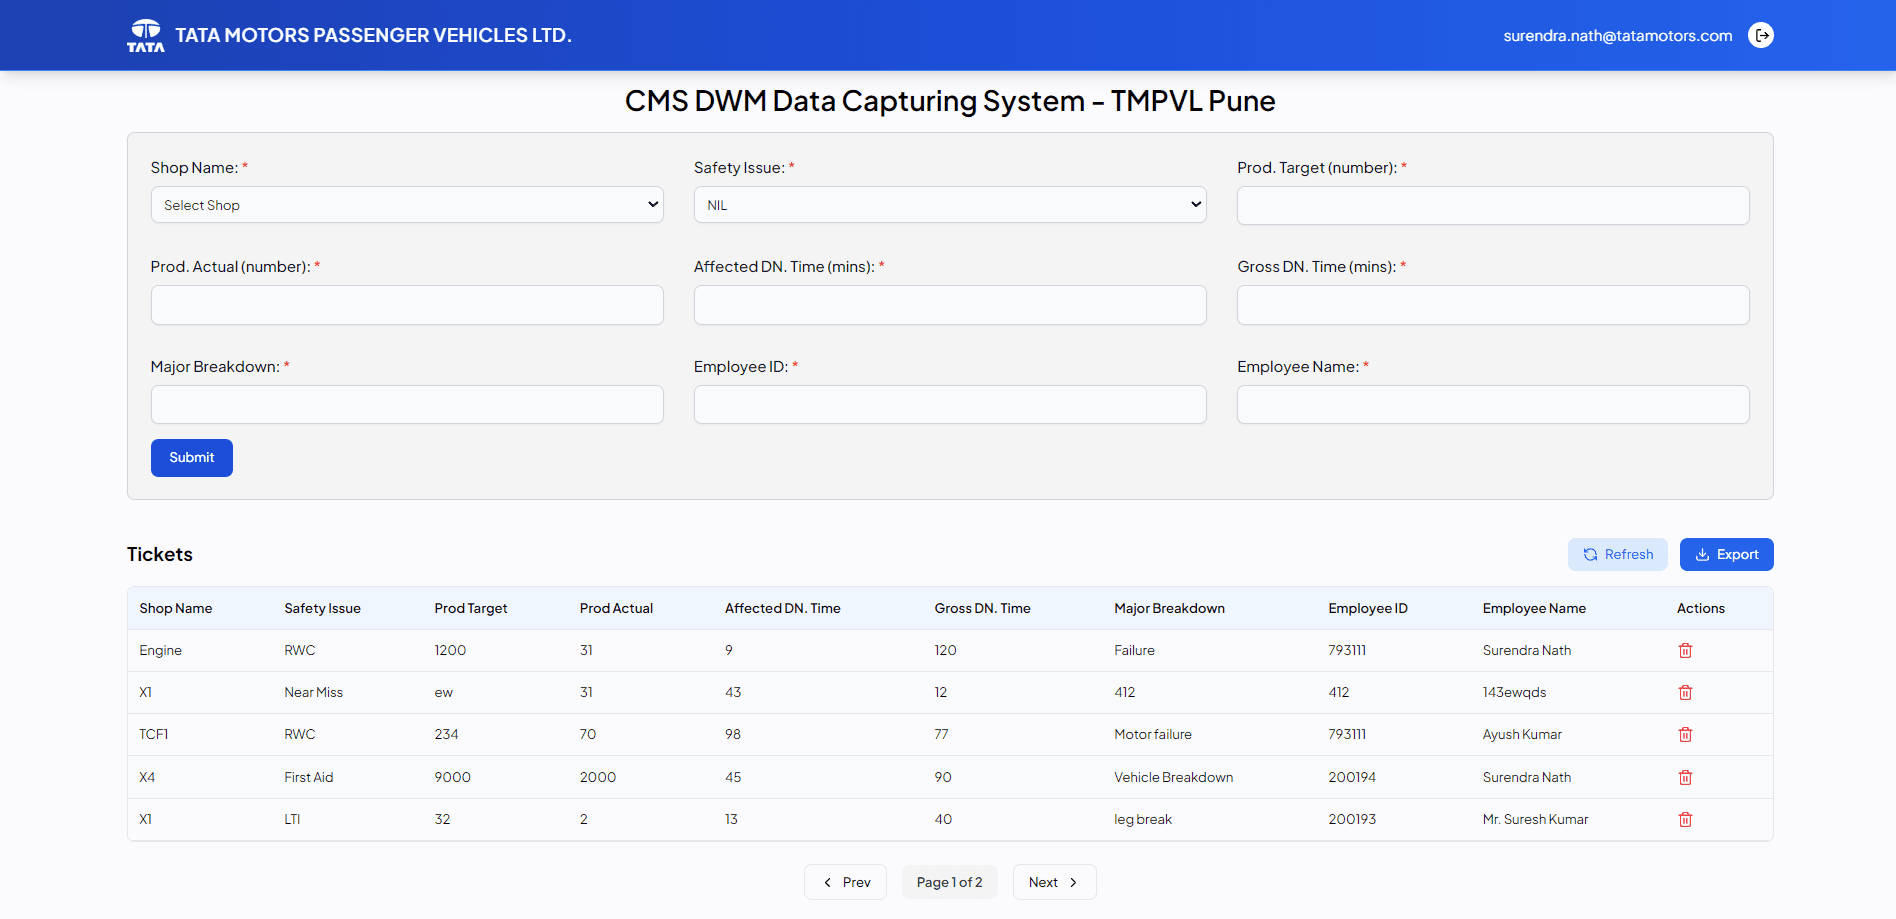Click the Page 1 of 2 indicator
The height and width of the screenshot is (919, 1896).
pos(949,882)
